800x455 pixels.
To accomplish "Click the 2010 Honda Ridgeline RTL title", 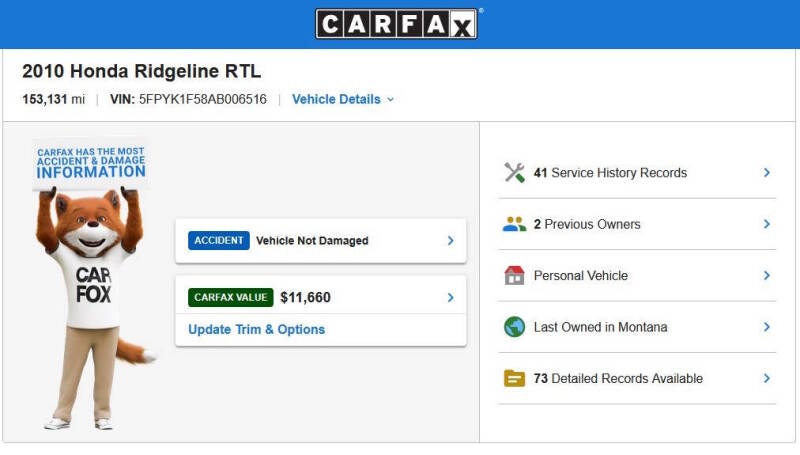I will tap(142, 71).
